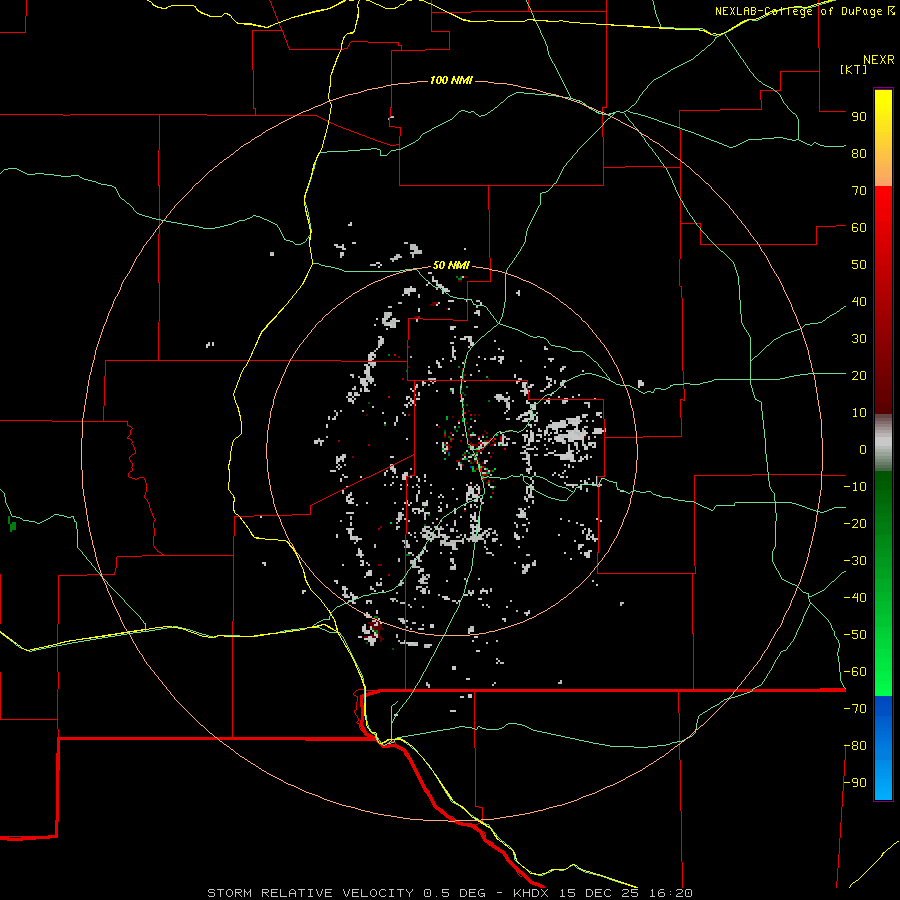
Task: Select "STORM RELATIVE VELOCITY" caption text
Action: click(310, 893)
